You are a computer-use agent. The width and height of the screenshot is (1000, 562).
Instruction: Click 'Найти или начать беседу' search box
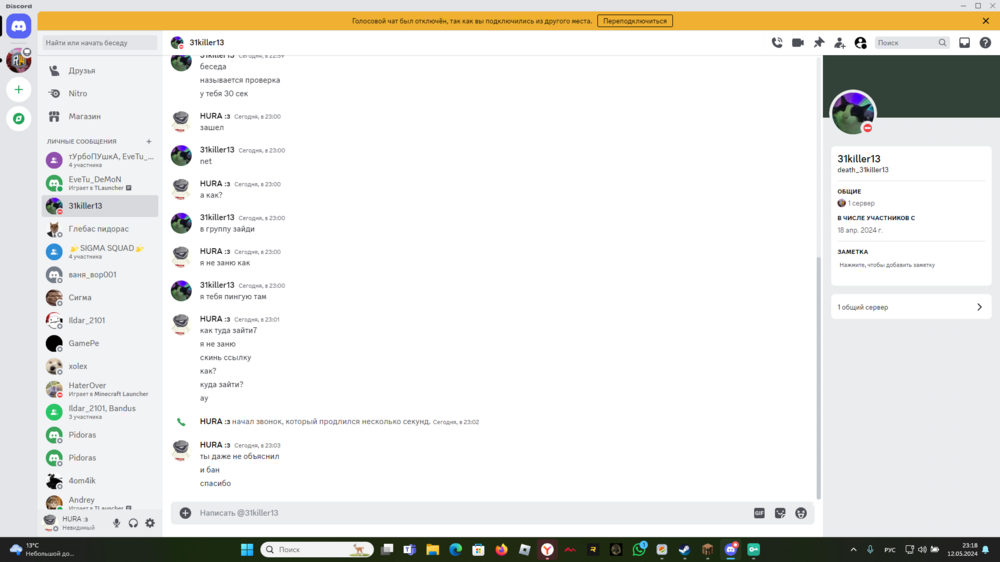tap(99, 43)
